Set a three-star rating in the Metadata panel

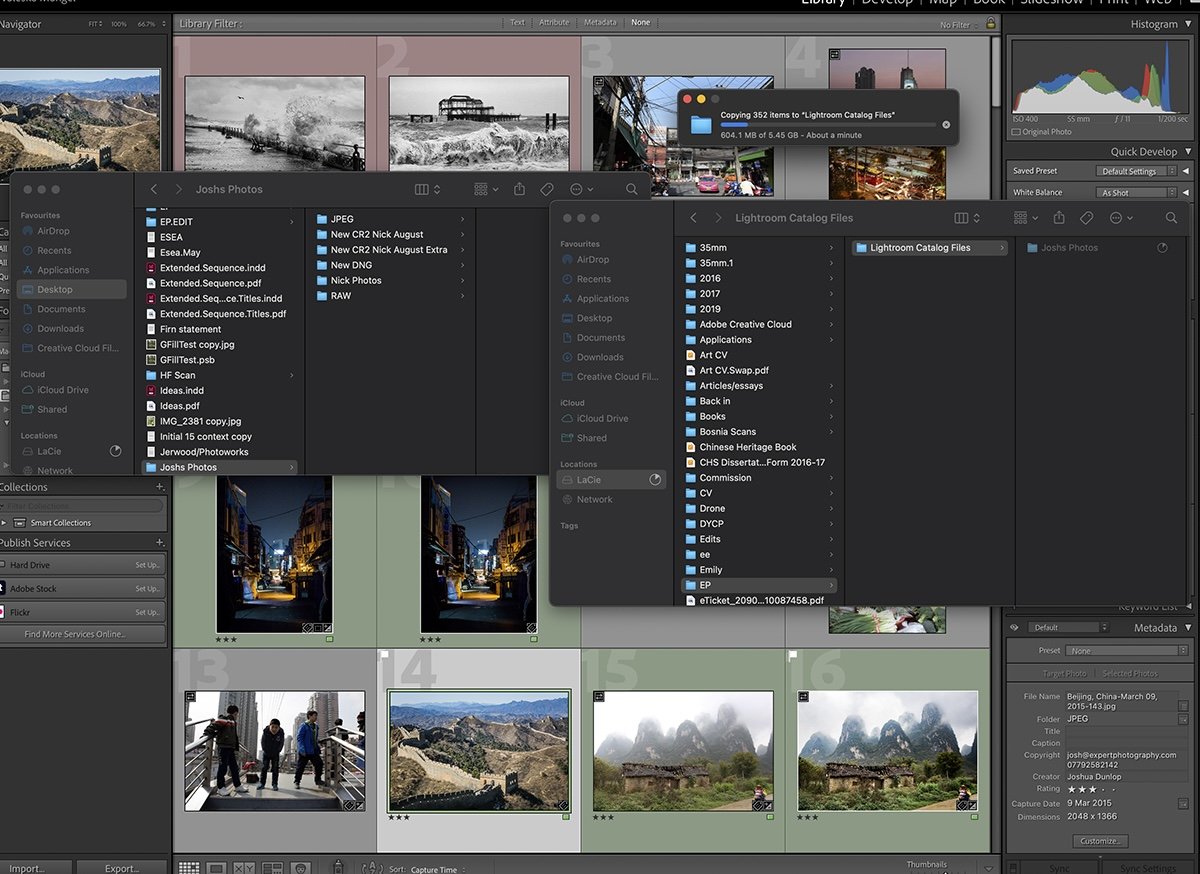pos(1093,789)
